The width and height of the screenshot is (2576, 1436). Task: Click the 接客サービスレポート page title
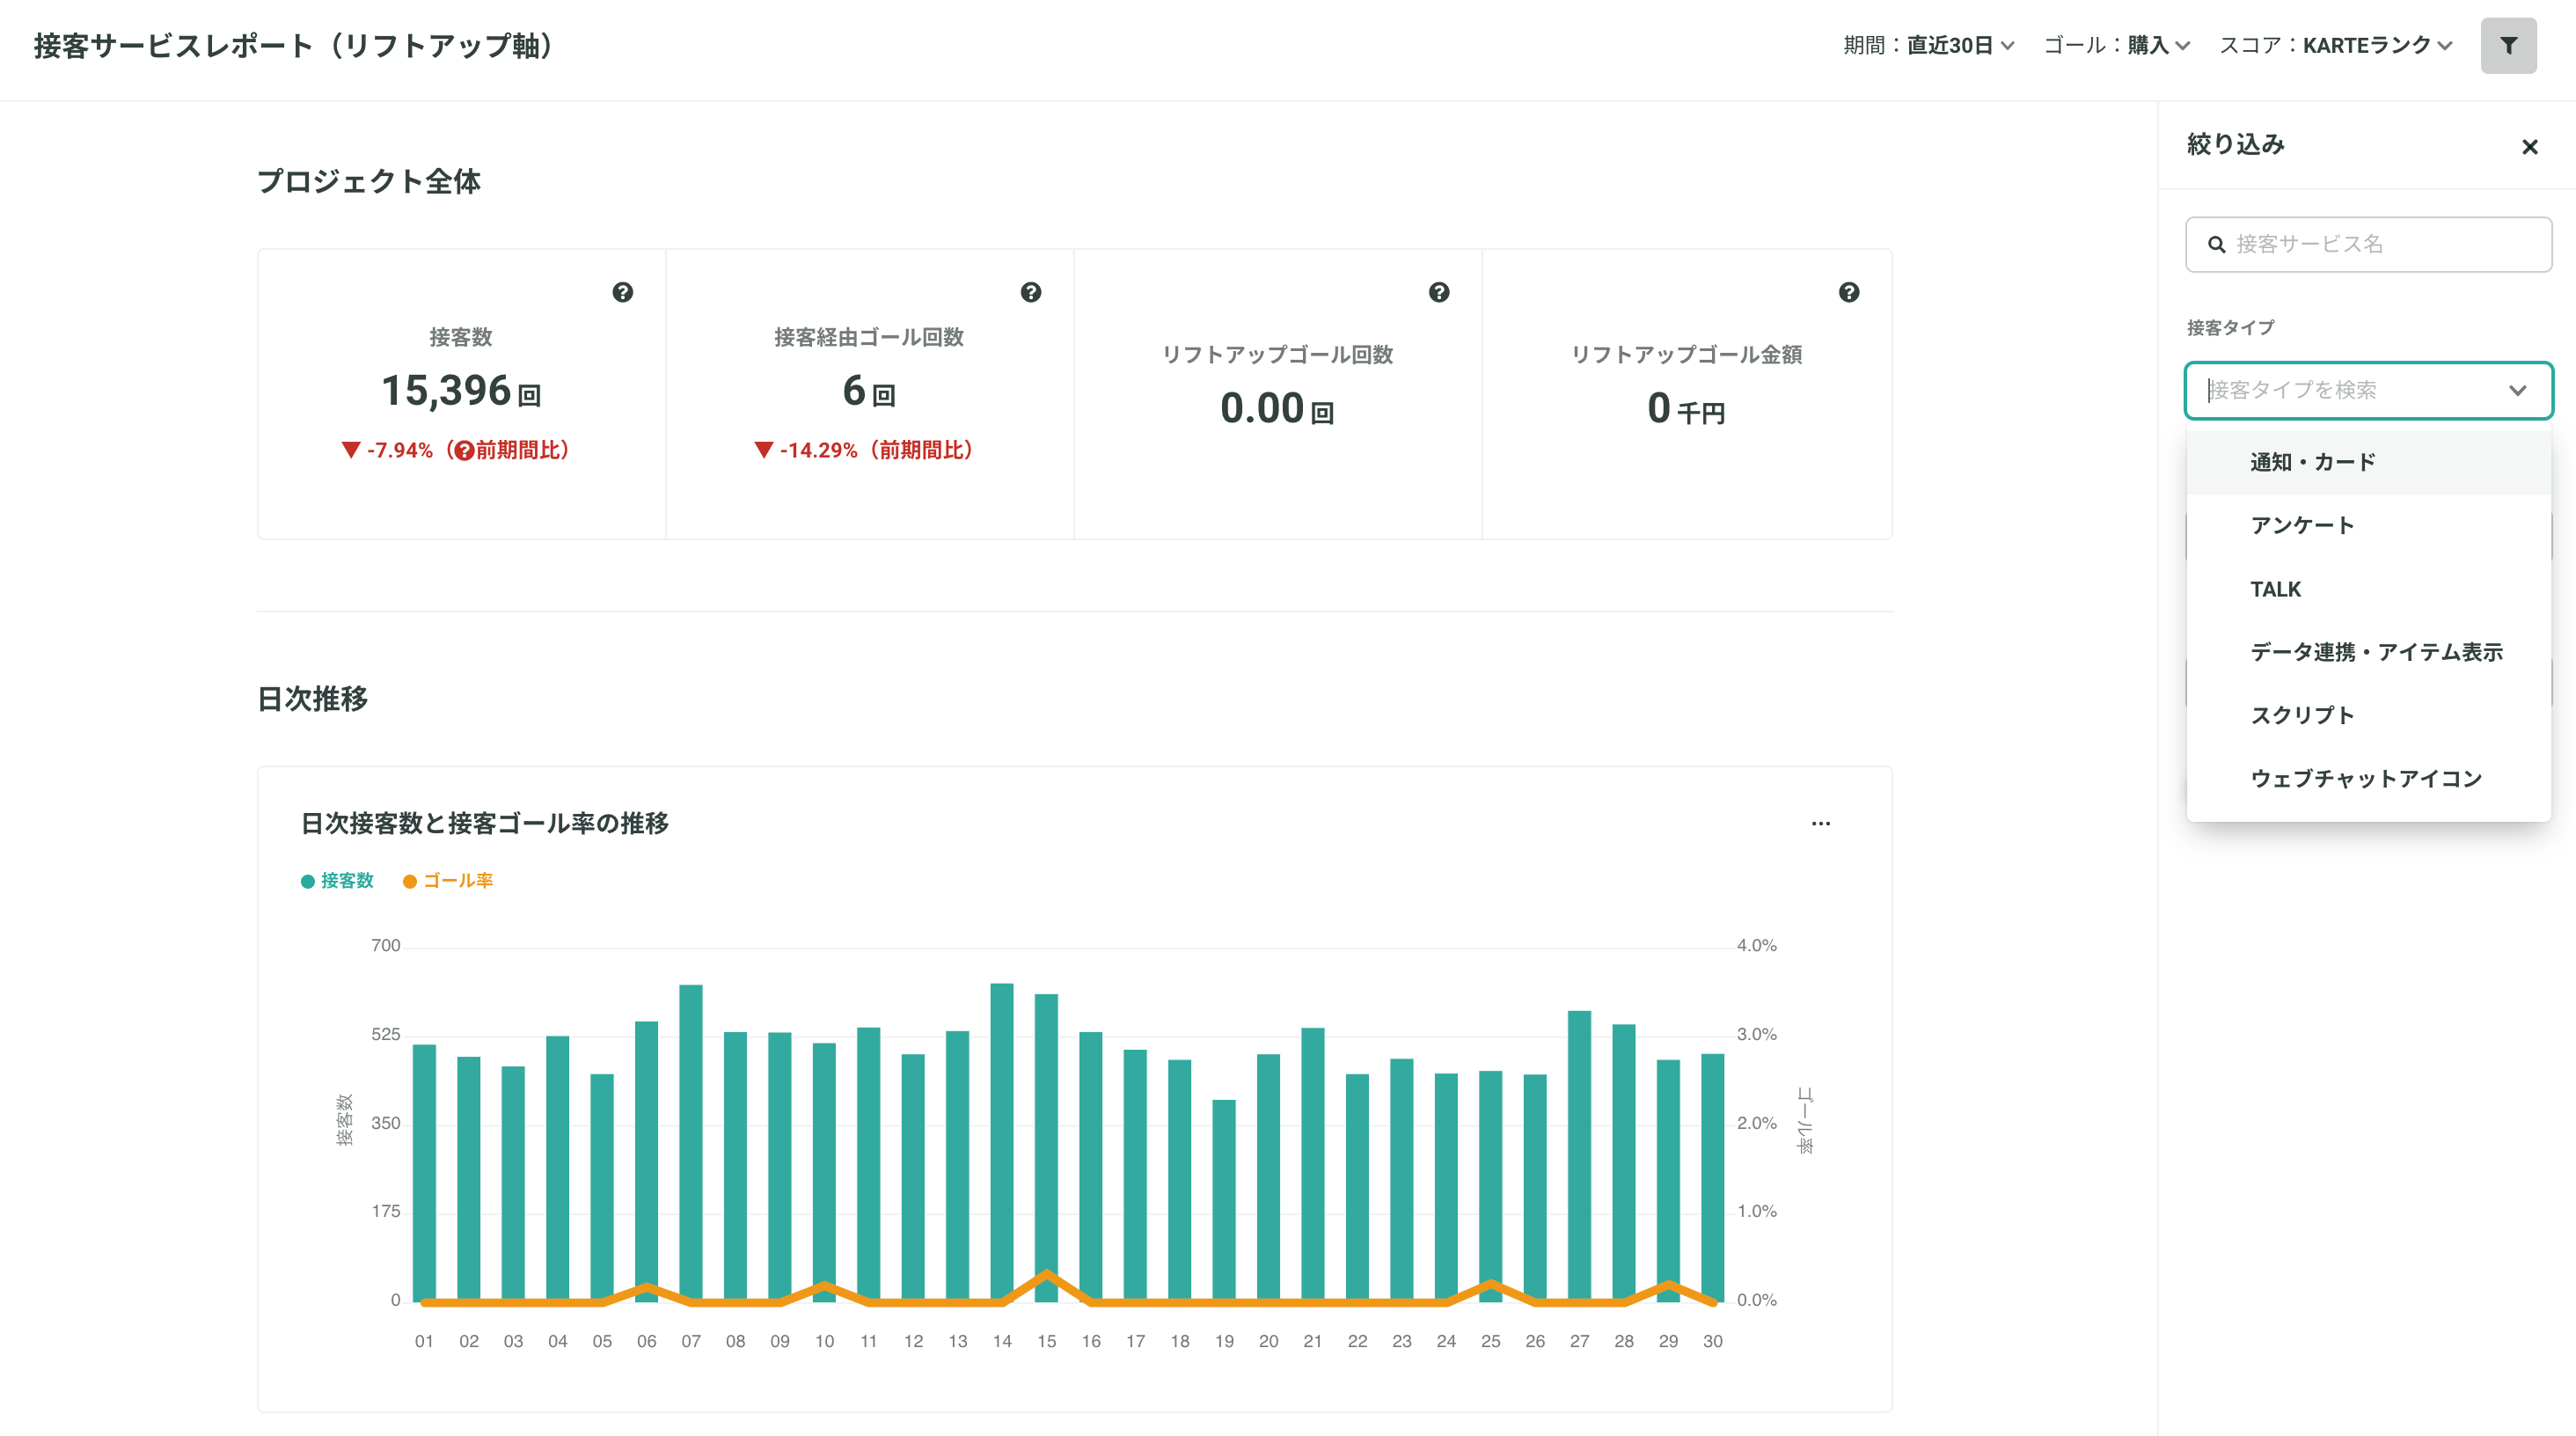coord(295,45)
